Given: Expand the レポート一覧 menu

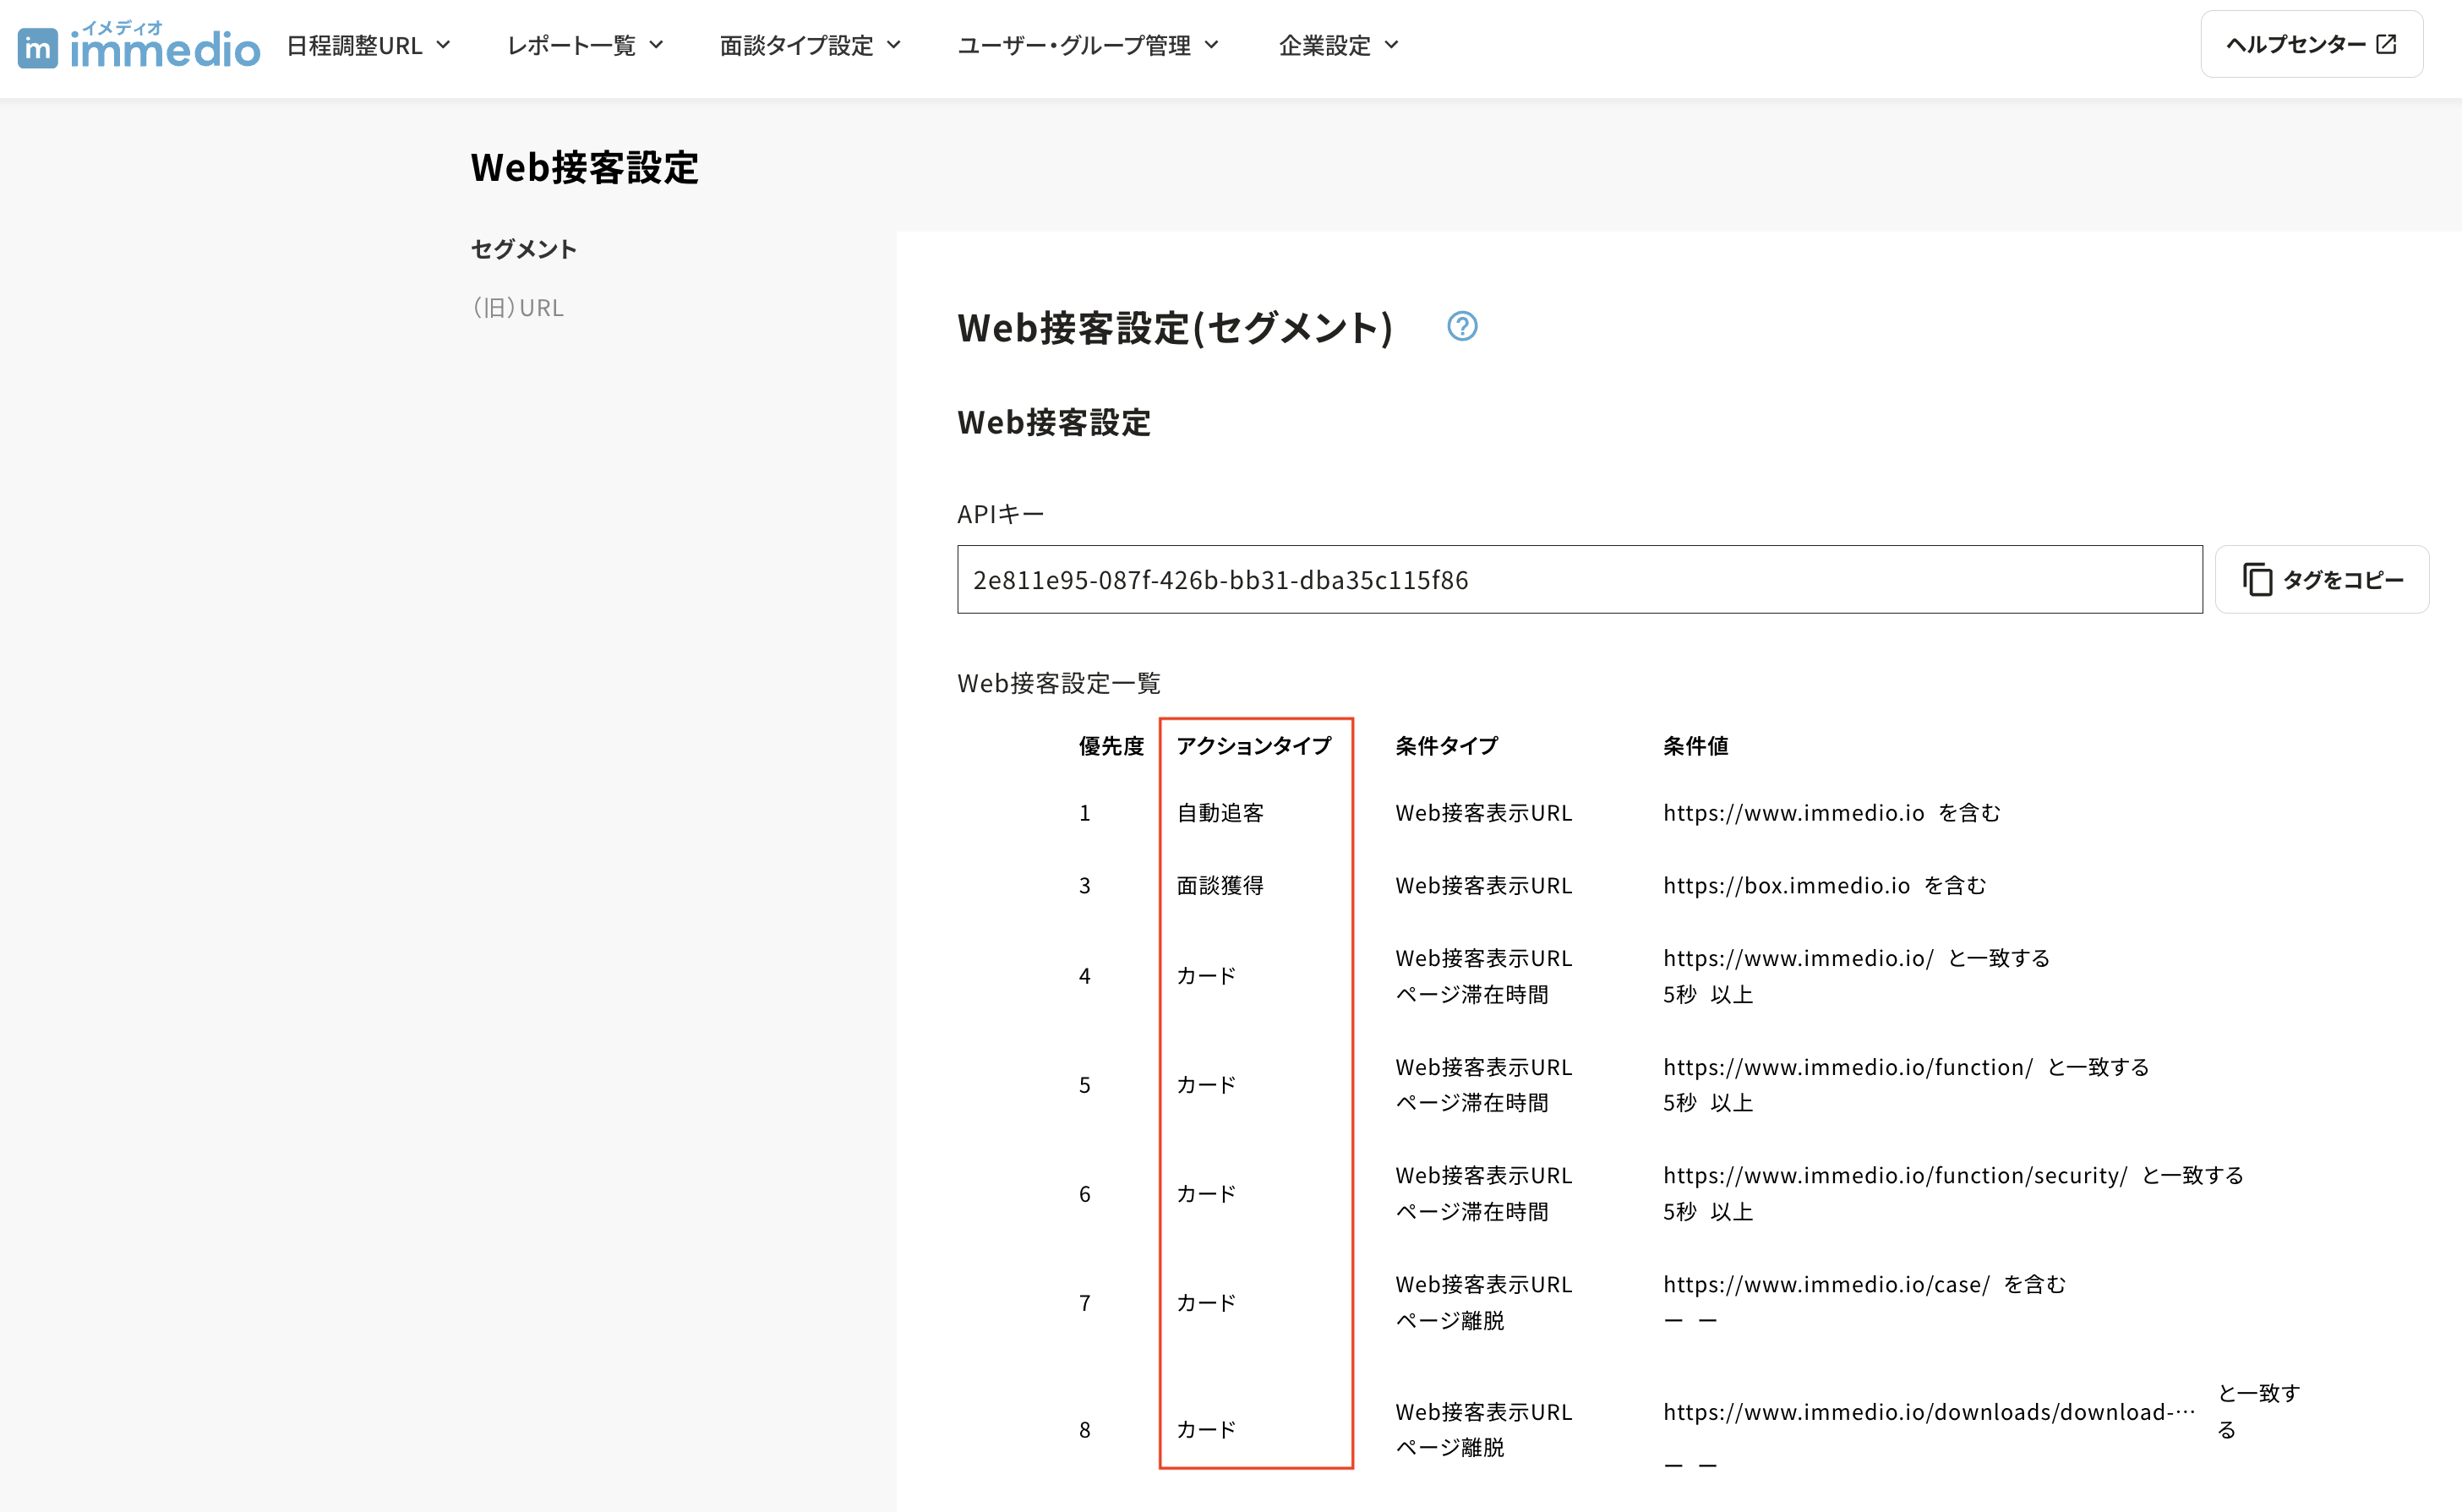Looking at the screenshot, I should coord(585,46).
